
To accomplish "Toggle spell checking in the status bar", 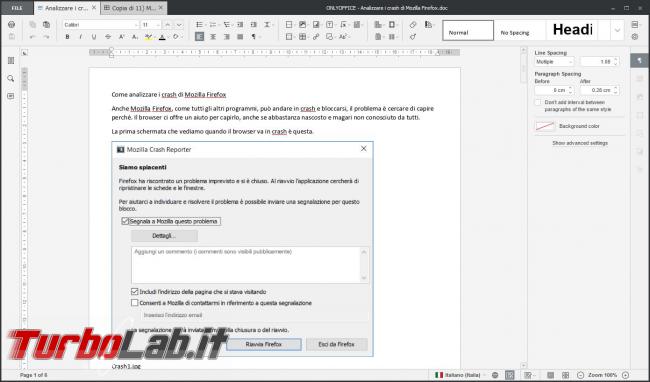I will tap(509, 375).
